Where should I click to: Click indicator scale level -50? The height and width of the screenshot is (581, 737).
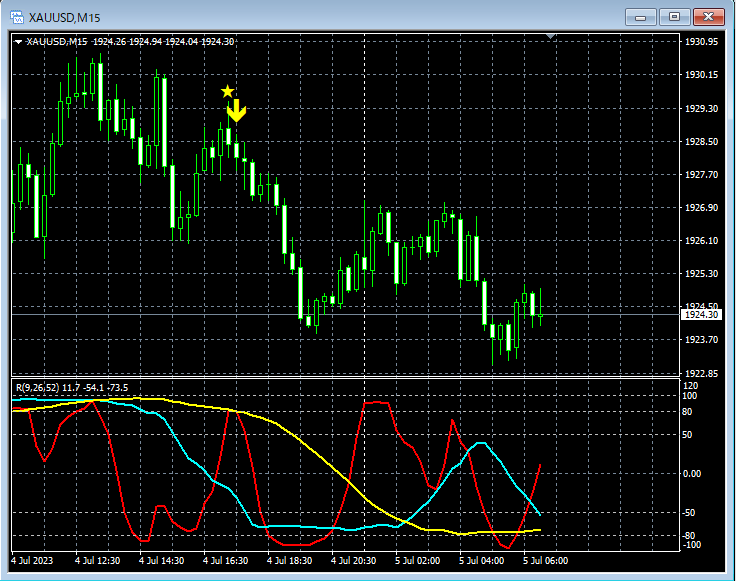tap(689, 512)
